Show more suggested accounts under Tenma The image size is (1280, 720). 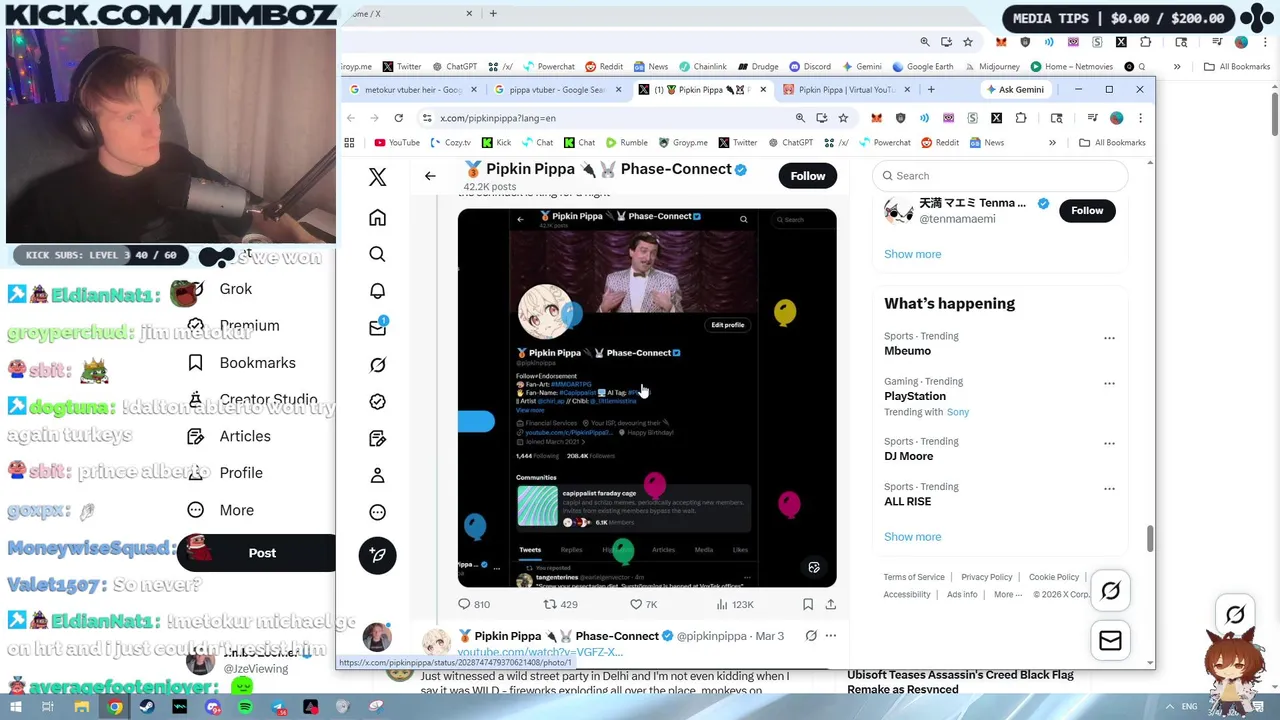pos(912,254)
